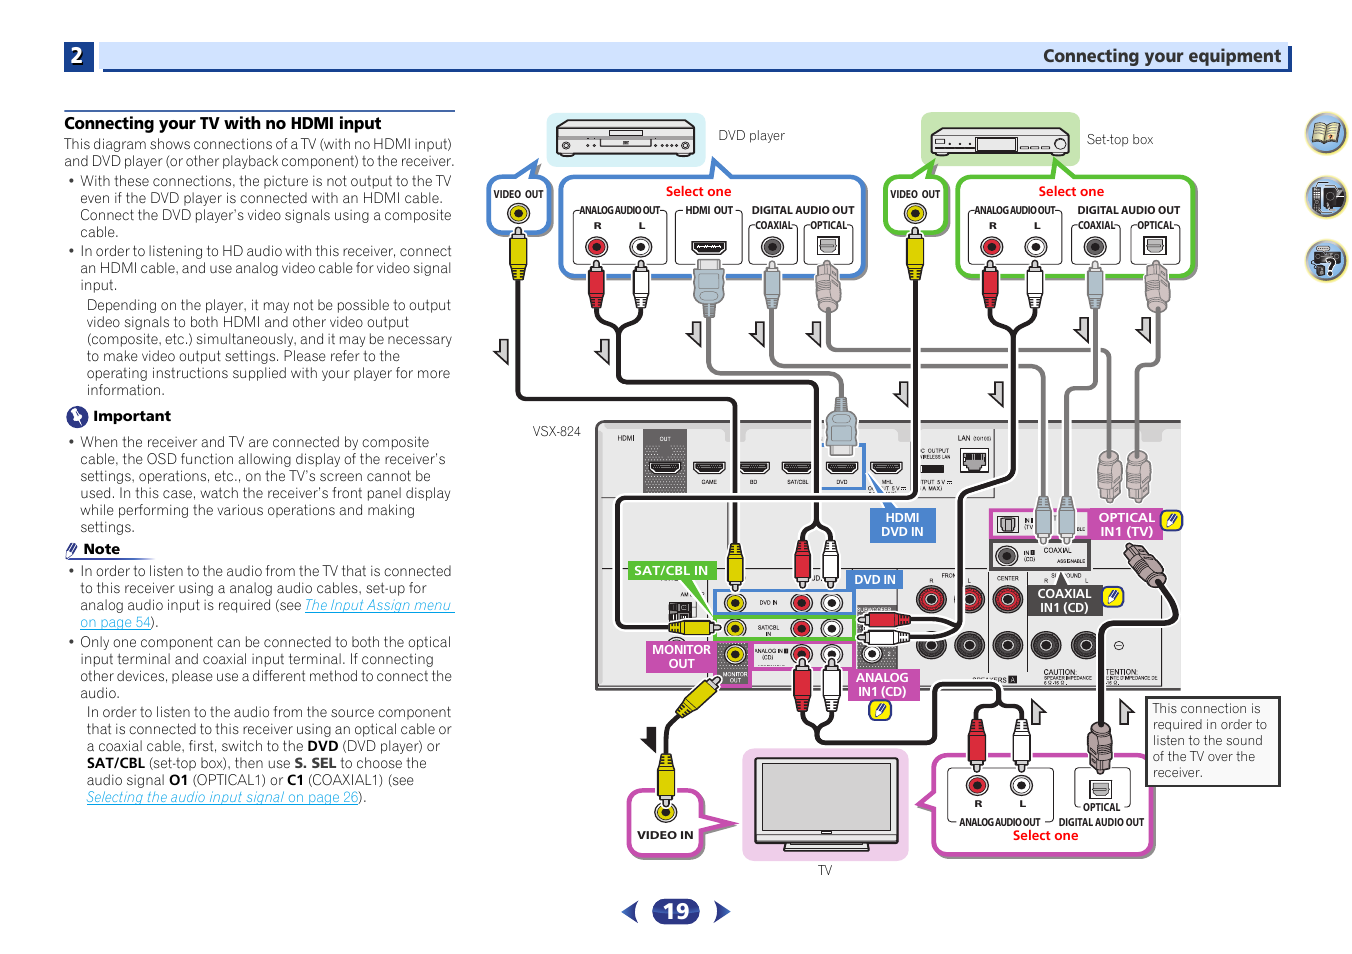The height and width of the screenshot is (954, 1352).
Task: Click 'Connecting your TV with no HDMI input' heading
Action: click(x=223, y=123)
